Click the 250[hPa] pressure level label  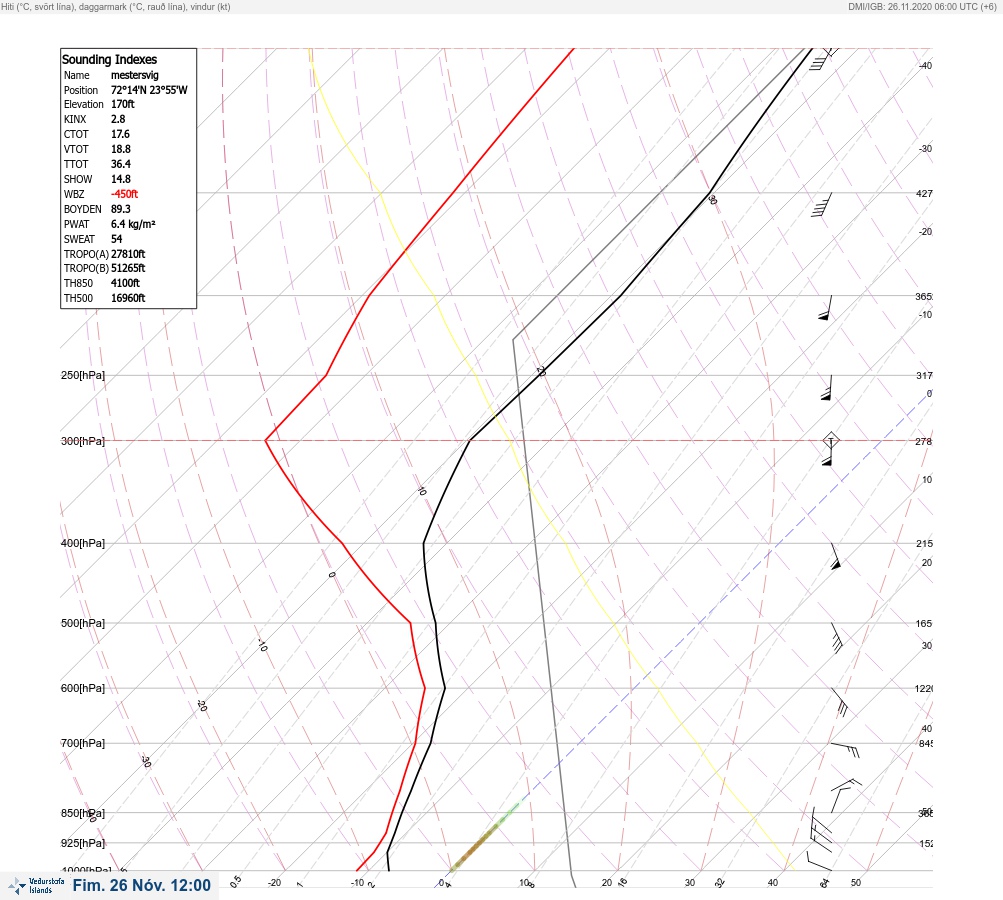83,375
